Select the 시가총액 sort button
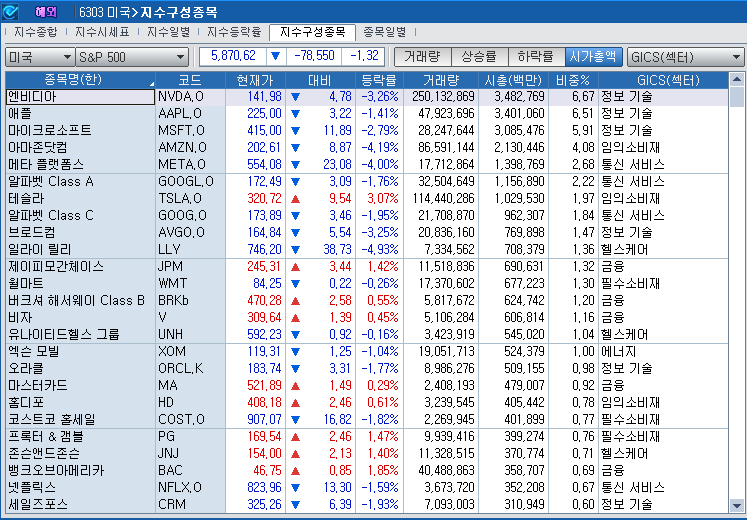This screenshot has width=747, height=520. (592, 56)
